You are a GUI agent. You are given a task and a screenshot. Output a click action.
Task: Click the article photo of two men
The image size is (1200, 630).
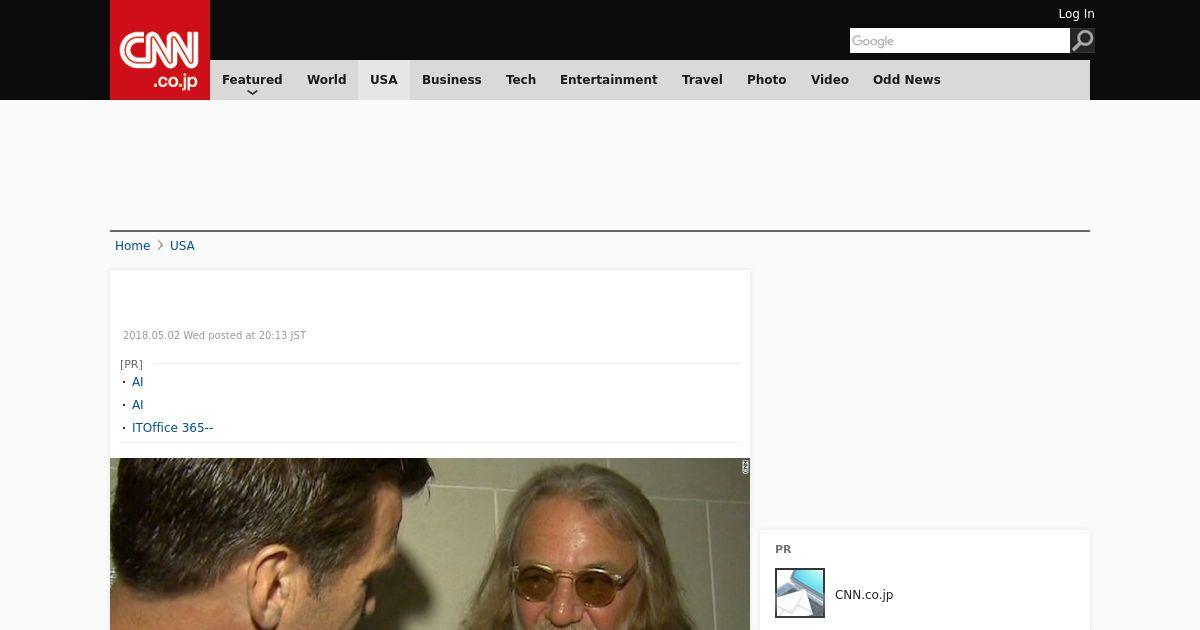point(430,544)
